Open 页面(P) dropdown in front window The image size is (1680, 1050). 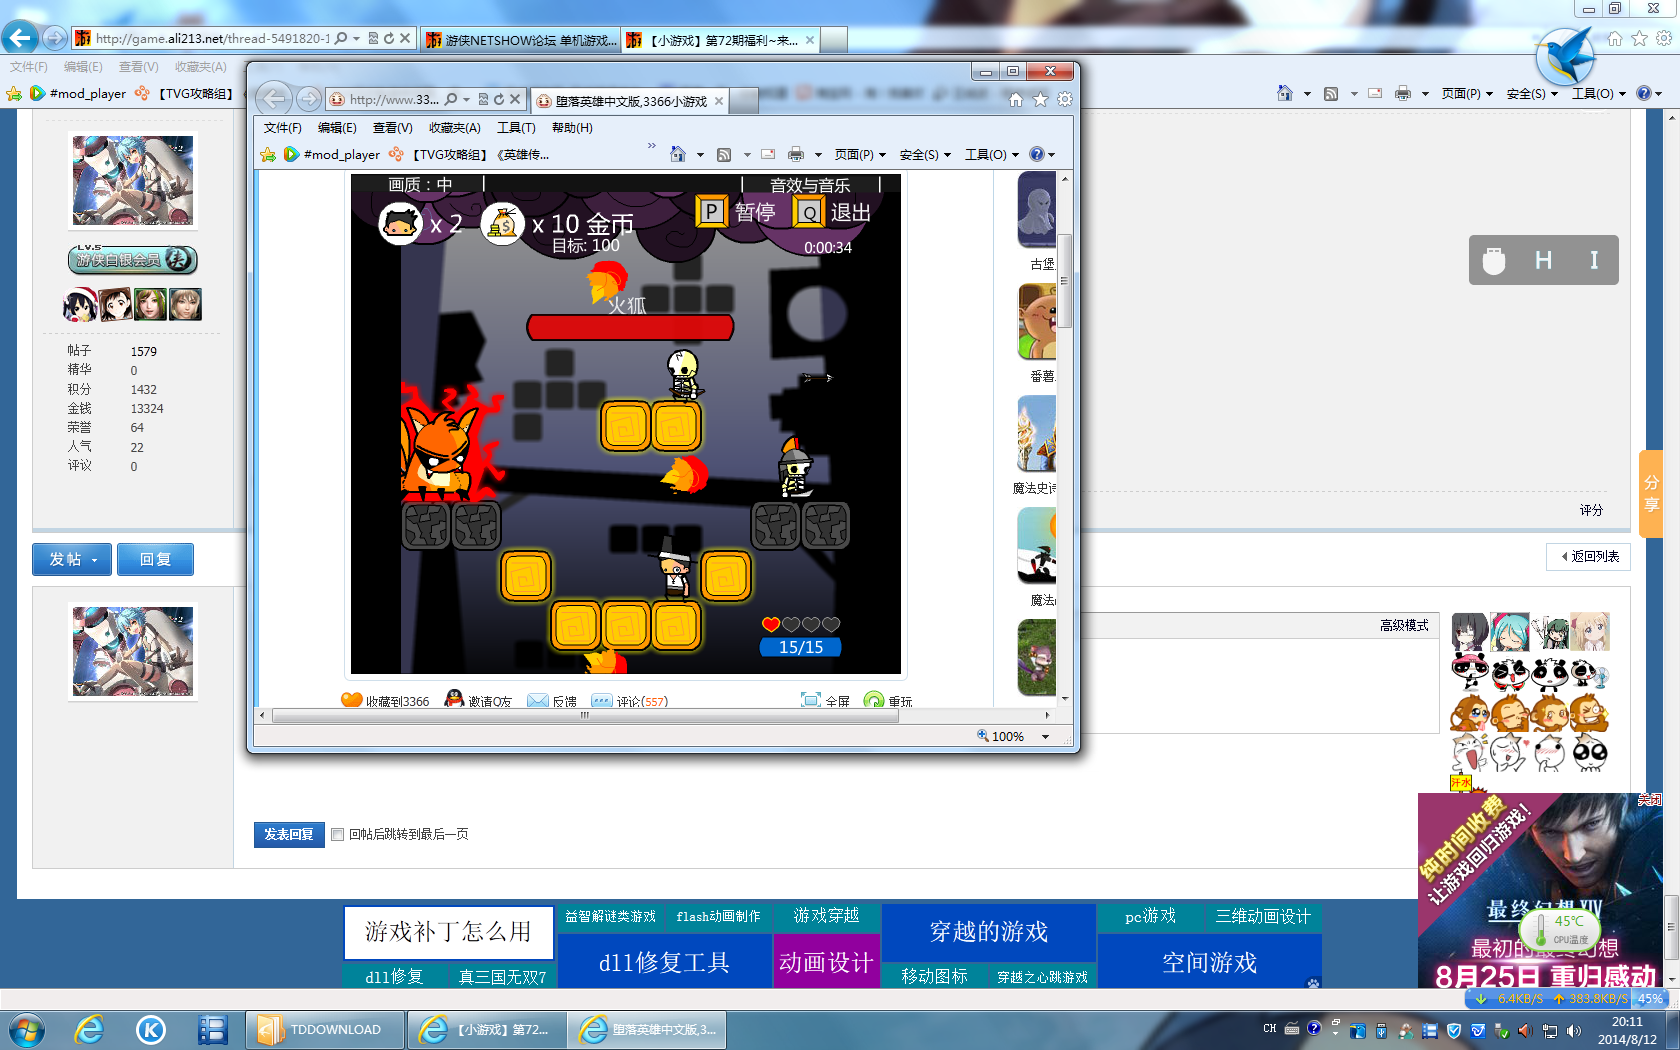pos(859,154)
